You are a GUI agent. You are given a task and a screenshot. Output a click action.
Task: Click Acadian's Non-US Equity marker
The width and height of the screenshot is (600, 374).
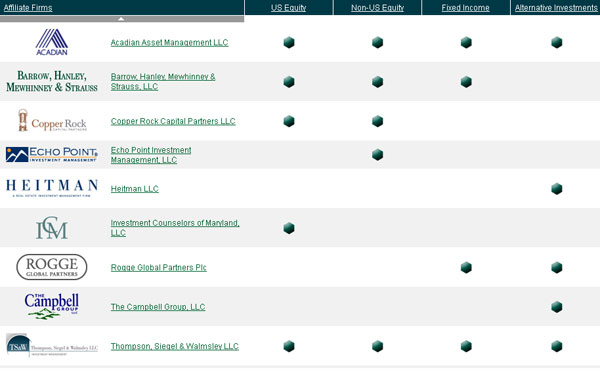[x=377, y=42]
